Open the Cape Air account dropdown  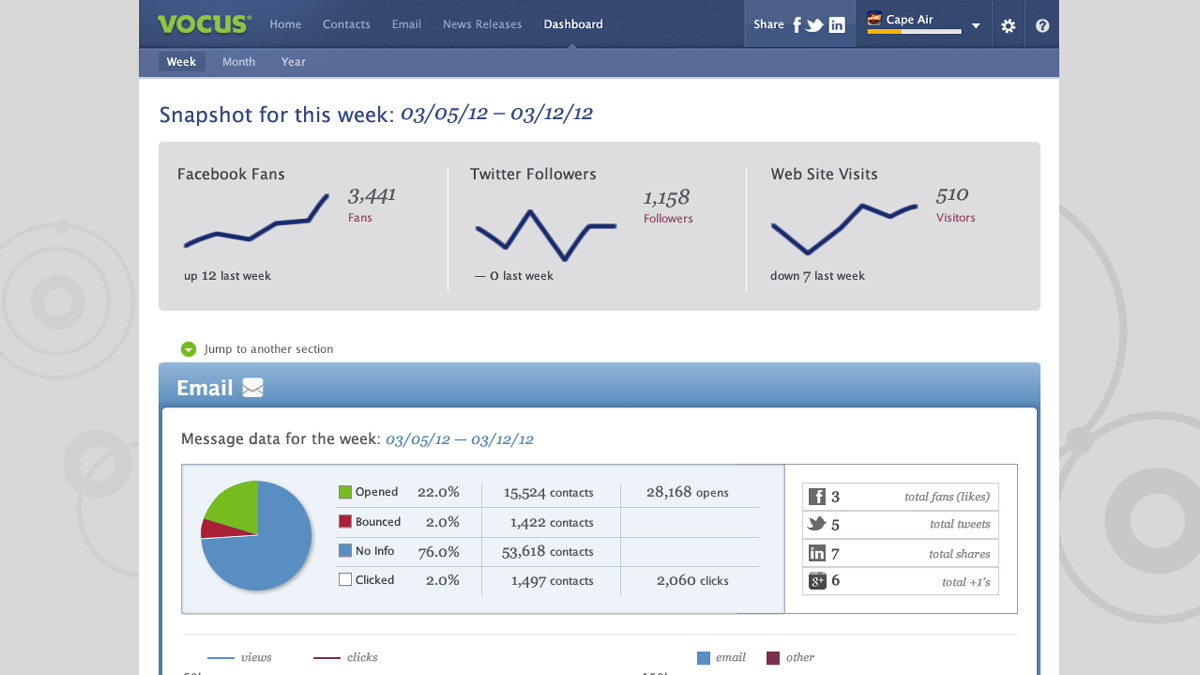(974, 24)
